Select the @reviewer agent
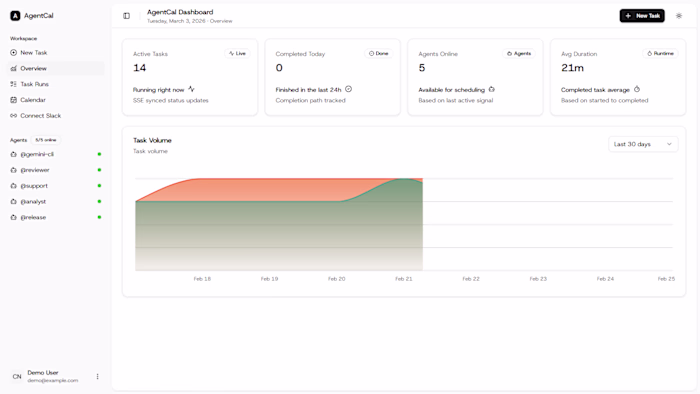The width and height of the screenshot is (700, 394). click(x=56, y=170)
